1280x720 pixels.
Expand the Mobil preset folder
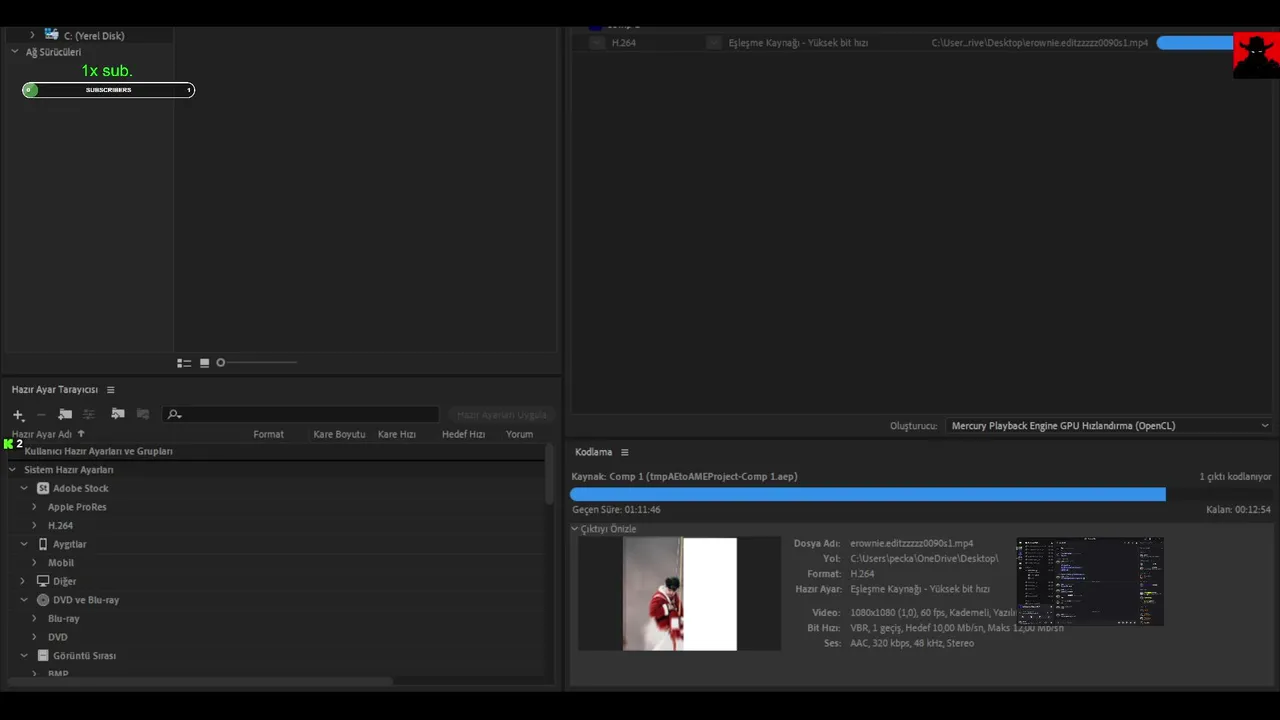tap(34, 563)
